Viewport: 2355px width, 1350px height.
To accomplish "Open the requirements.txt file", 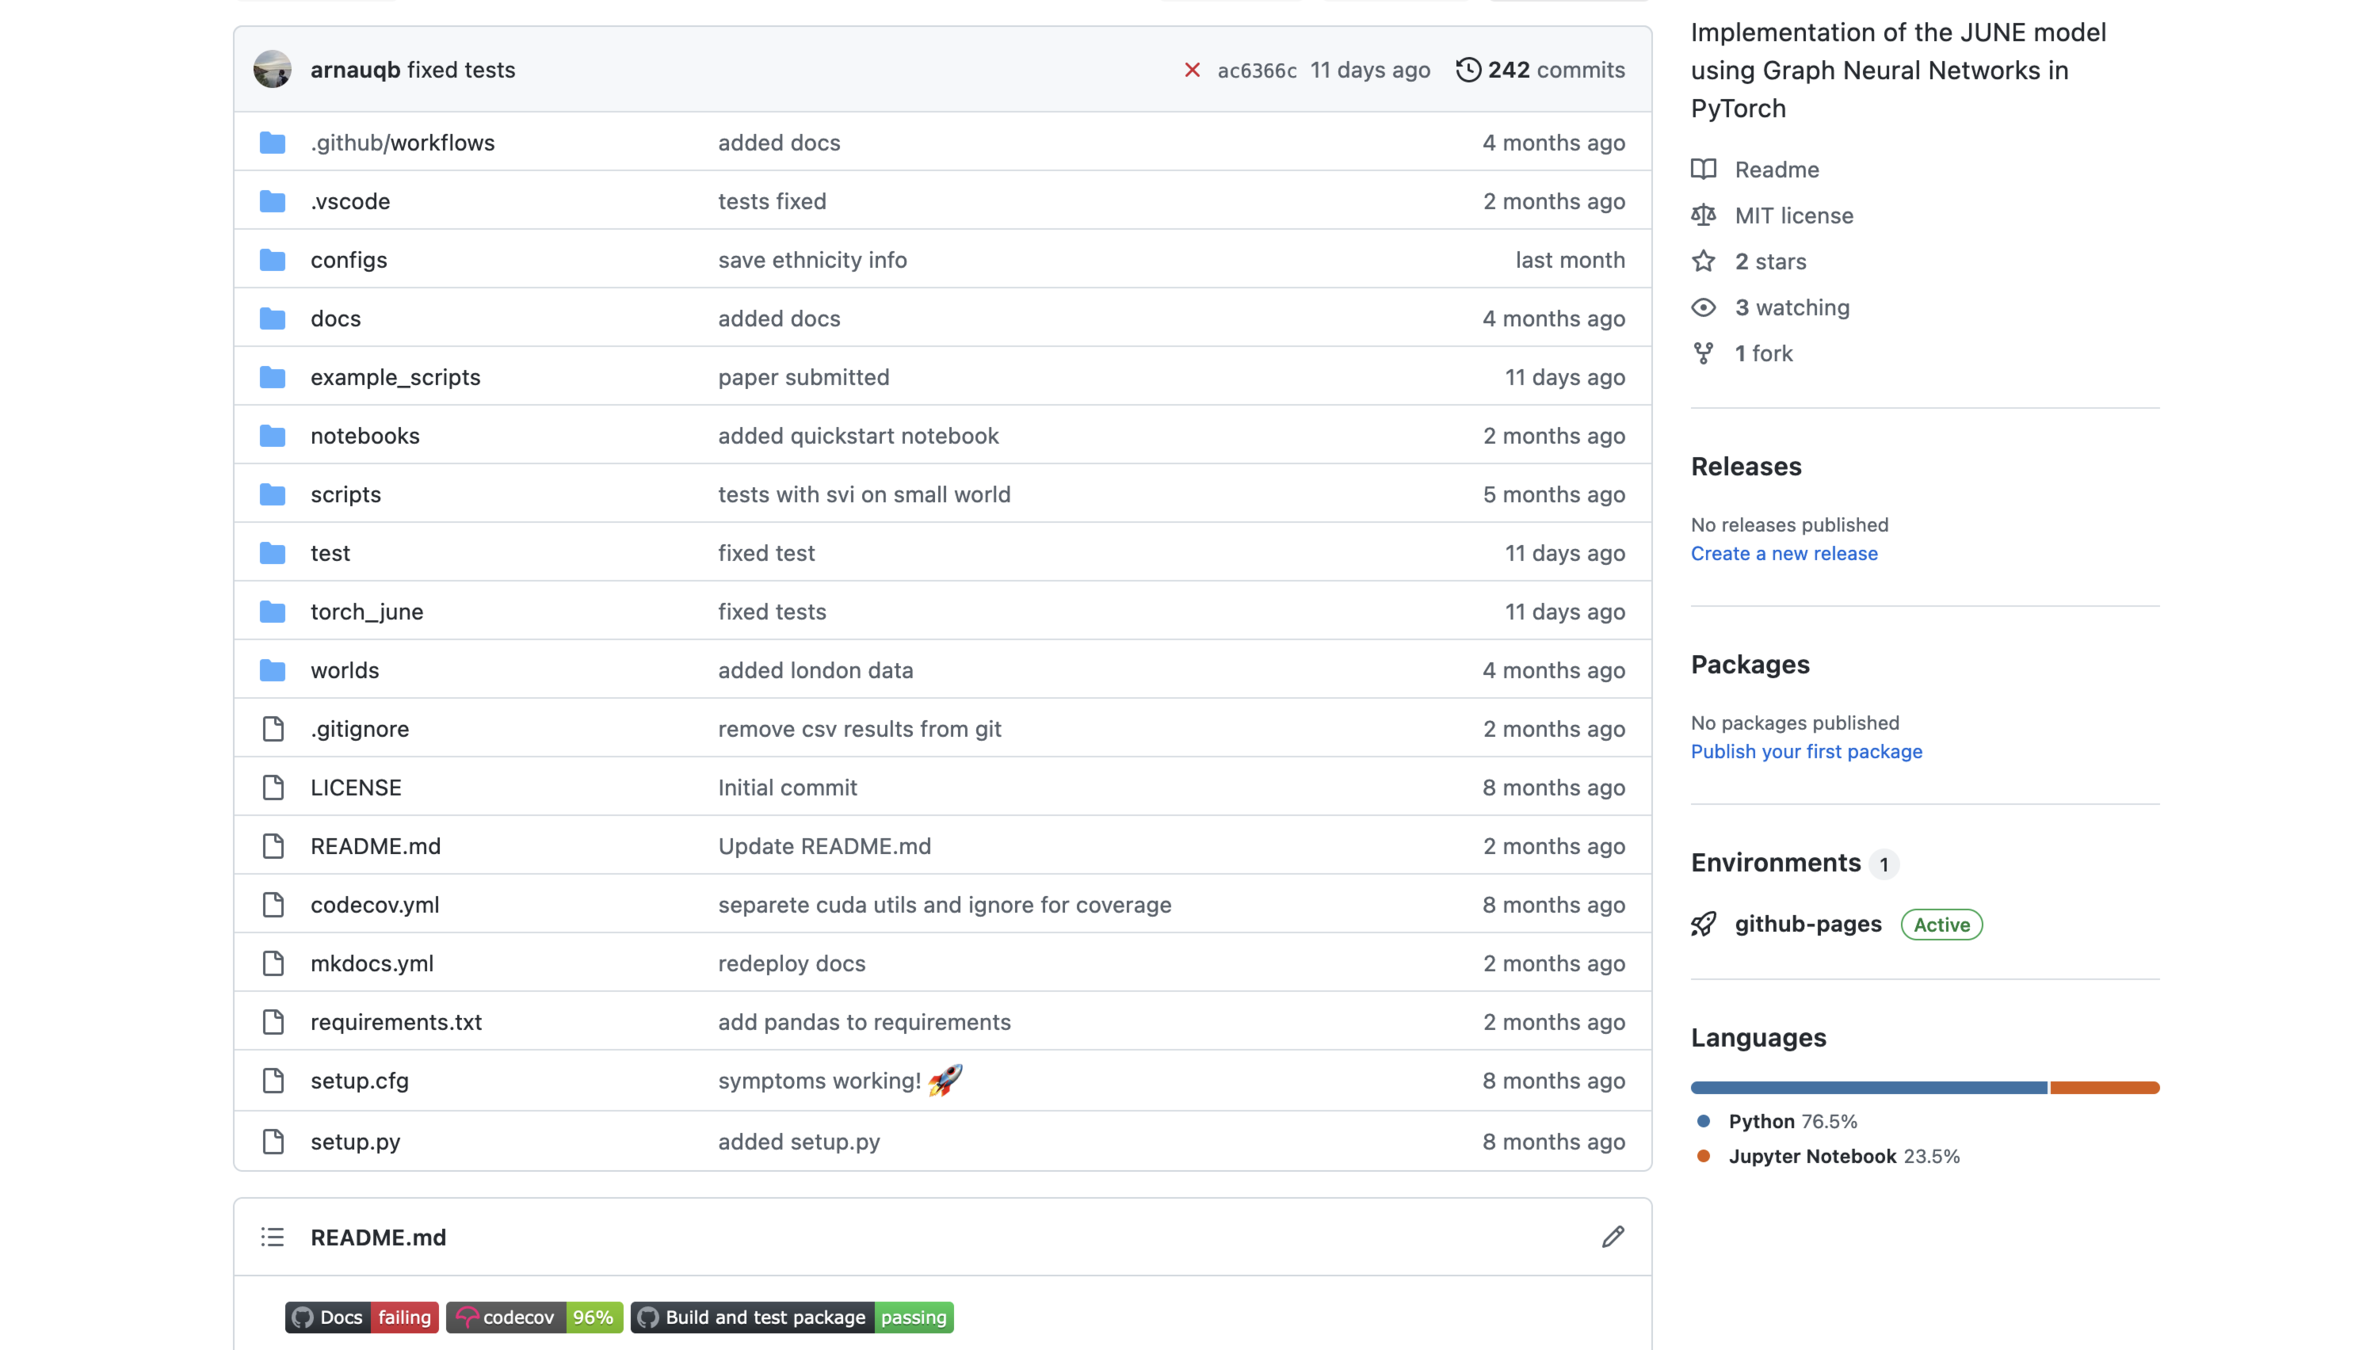I will point(396,1022).
